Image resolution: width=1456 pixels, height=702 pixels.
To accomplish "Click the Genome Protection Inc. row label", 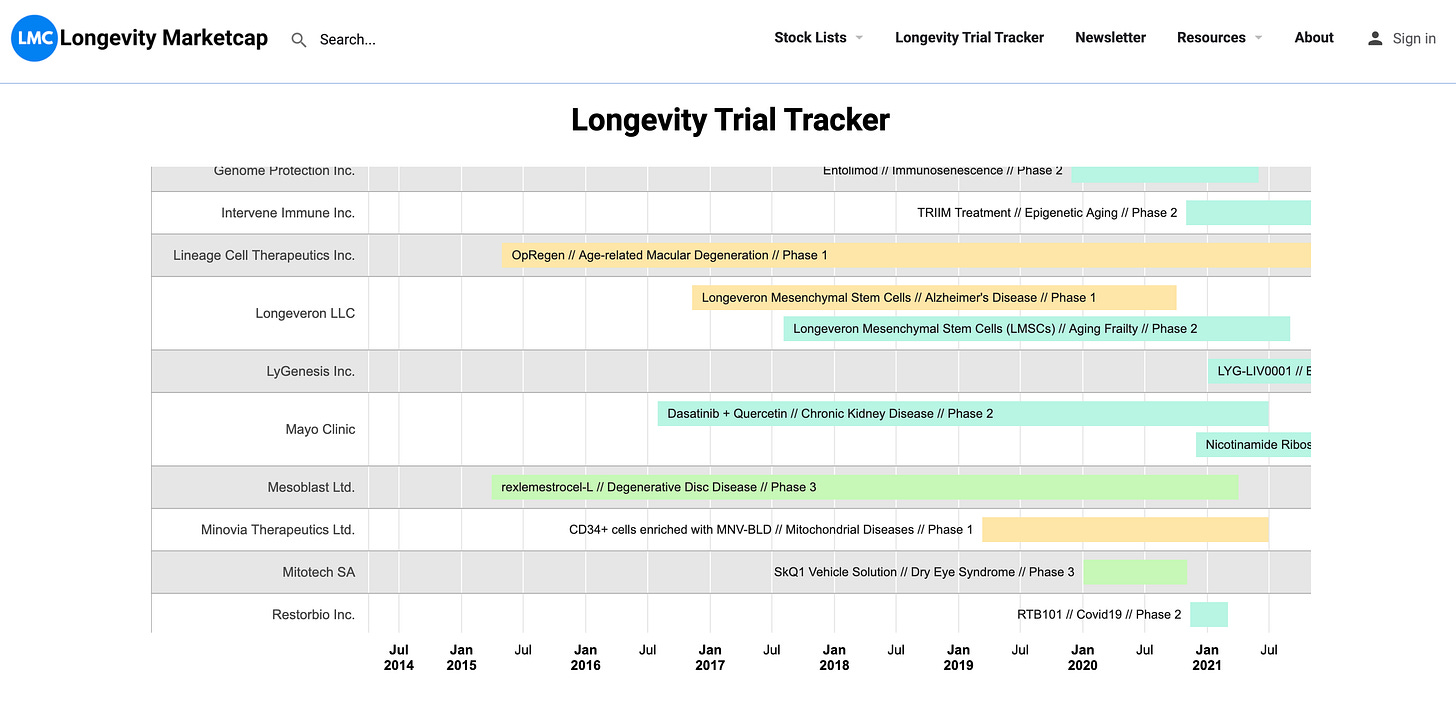I will (x=284, y=171).
